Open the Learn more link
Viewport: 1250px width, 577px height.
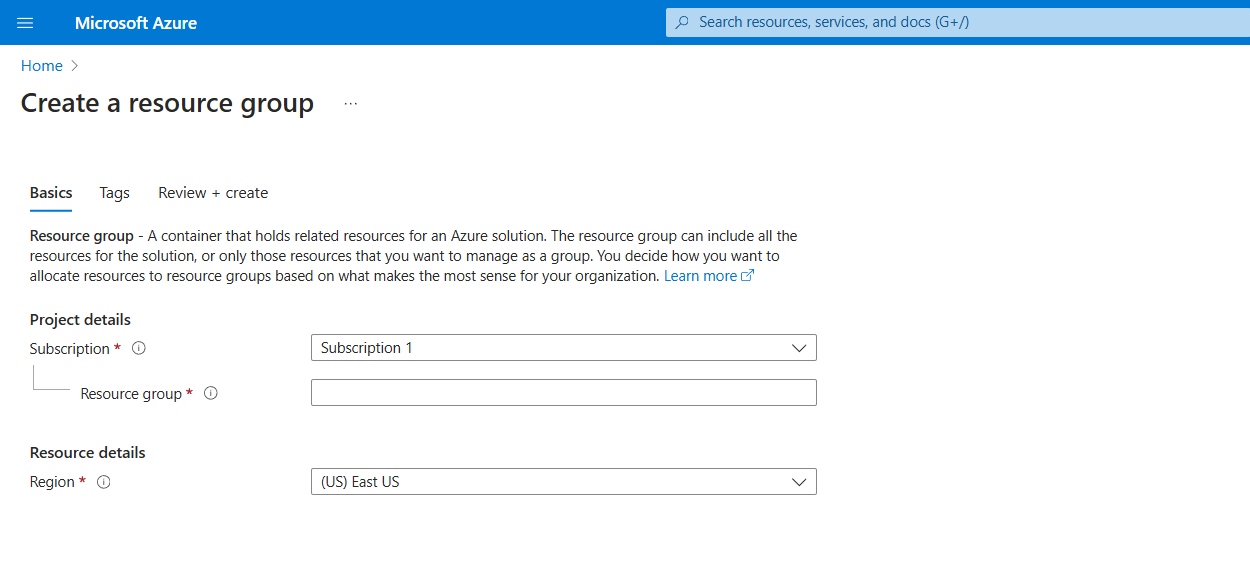pyautogui.click(x=699, y=275)
